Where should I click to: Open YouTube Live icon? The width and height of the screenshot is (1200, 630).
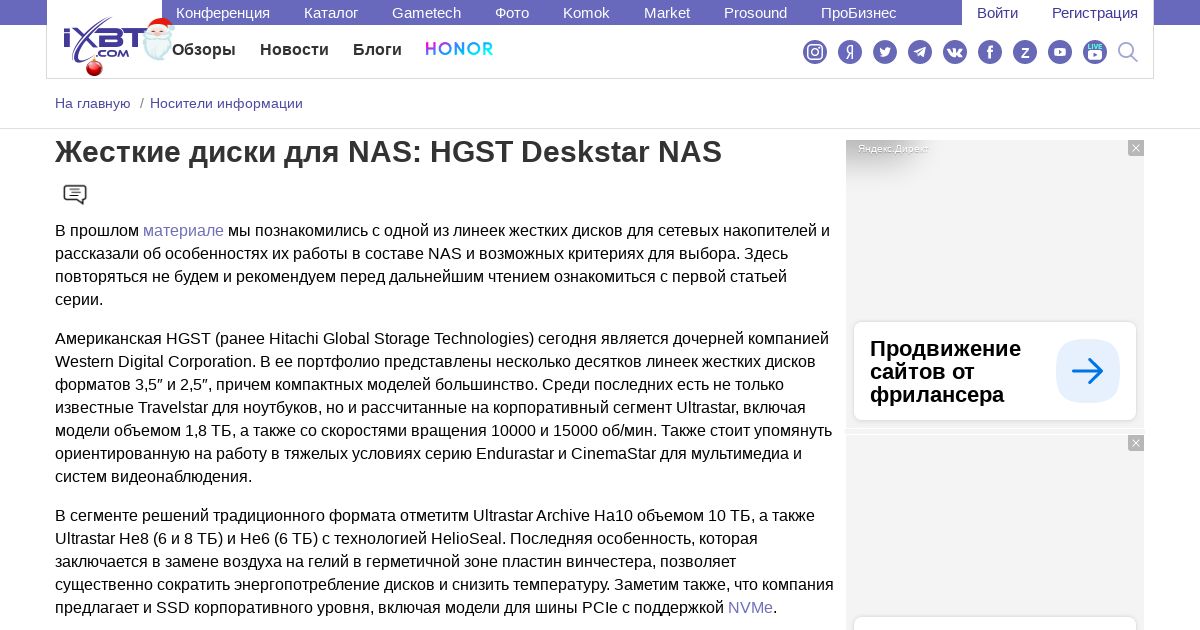(1095, 52)
